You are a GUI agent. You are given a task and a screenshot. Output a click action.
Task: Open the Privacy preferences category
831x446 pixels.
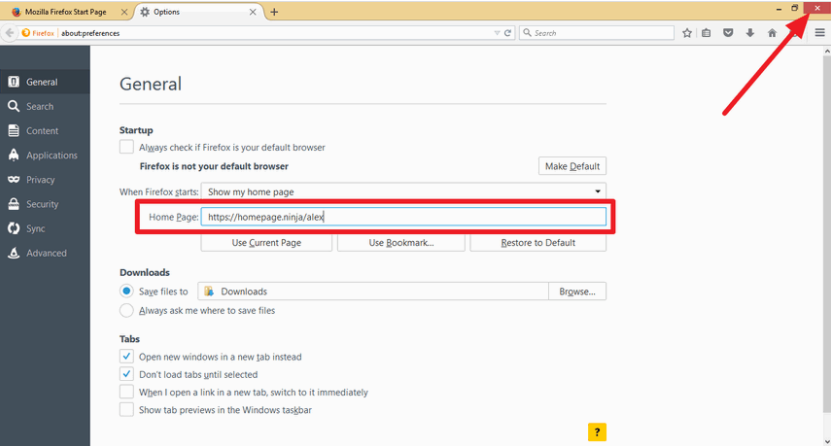pos(45,180)
